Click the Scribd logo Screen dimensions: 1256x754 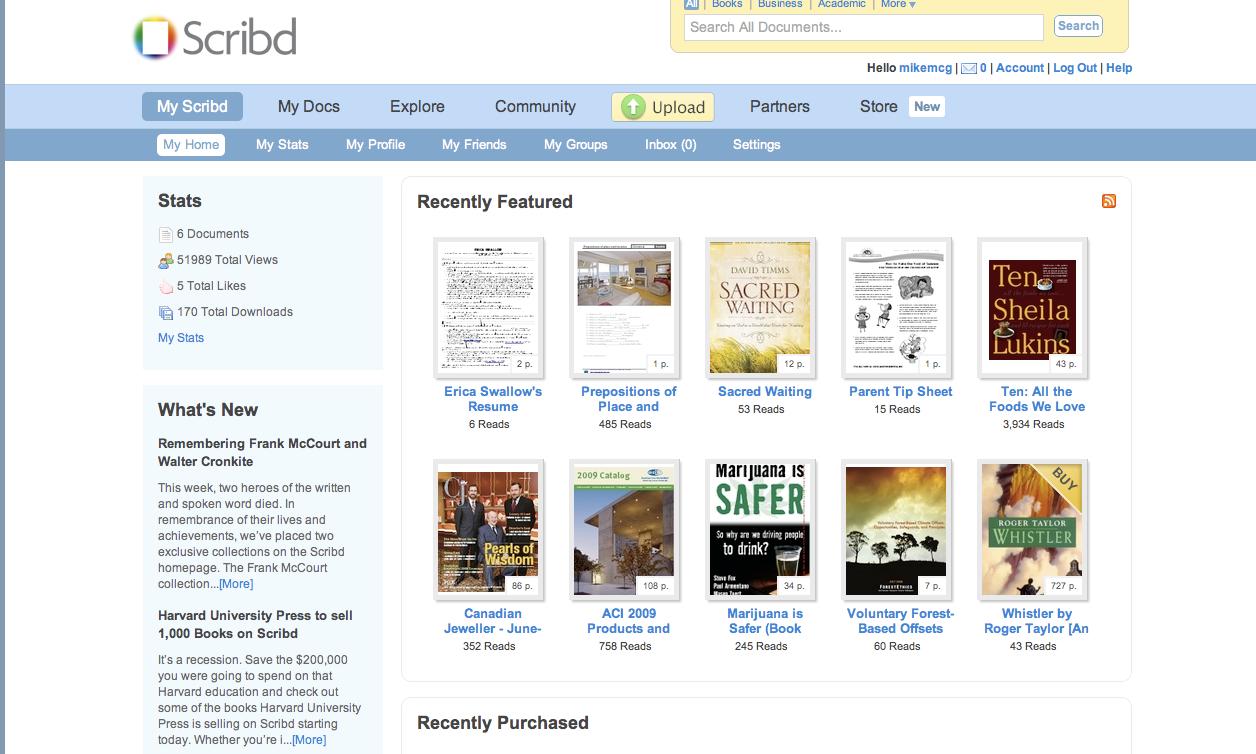point(213,38)
